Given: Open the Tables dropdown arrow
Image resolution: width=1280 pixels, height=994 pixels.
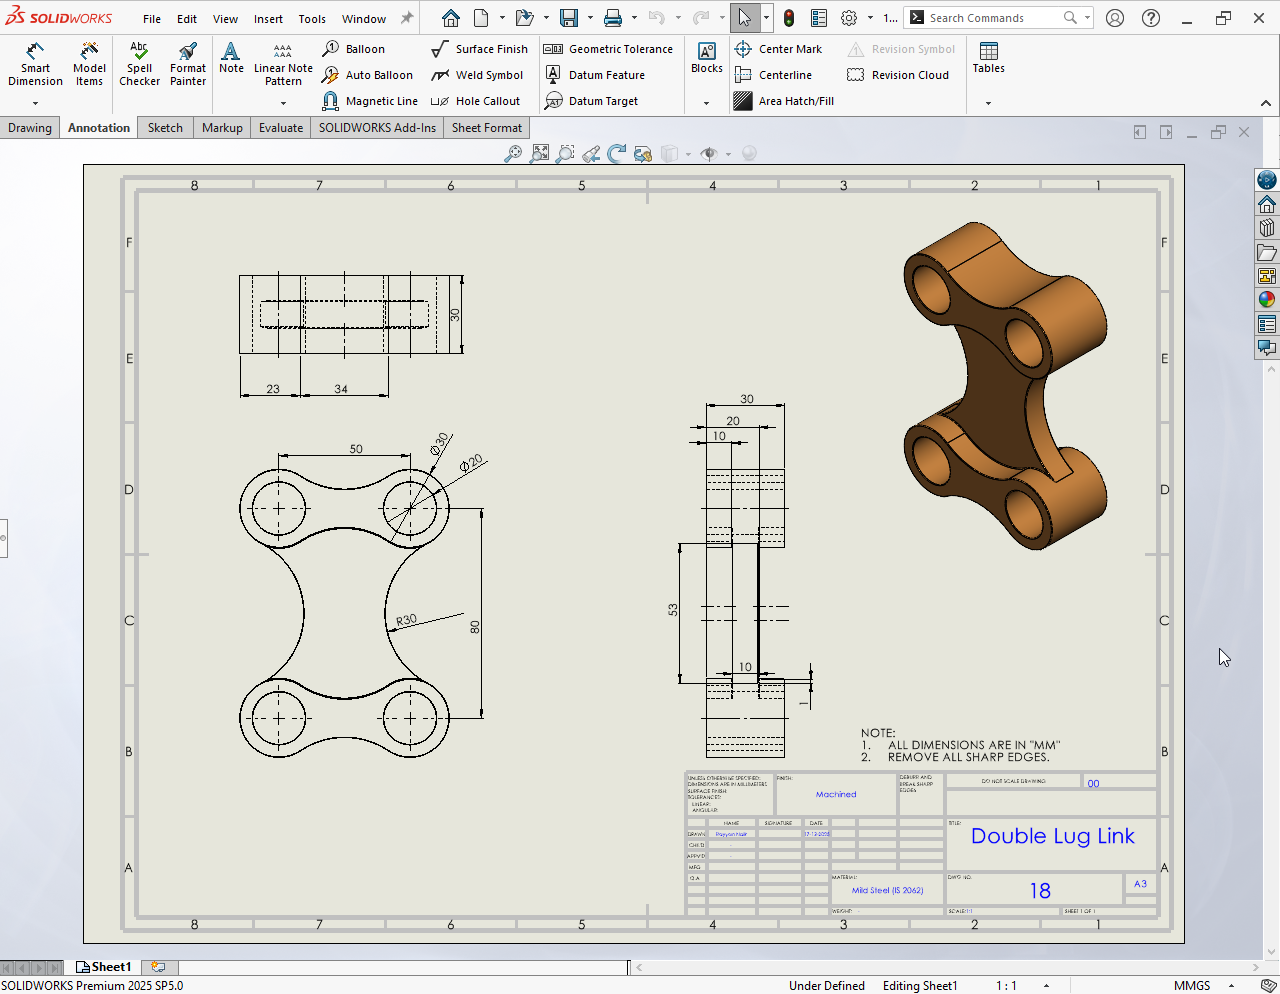Looking at the screenshot, I should (x=988, y=103).
